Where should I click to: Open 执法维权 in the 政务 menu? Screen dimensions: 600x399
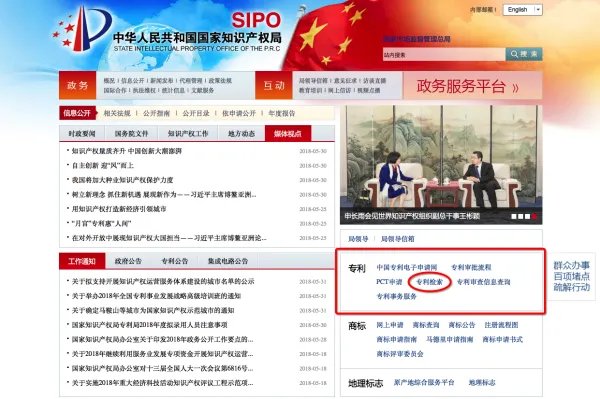[144, 90]
